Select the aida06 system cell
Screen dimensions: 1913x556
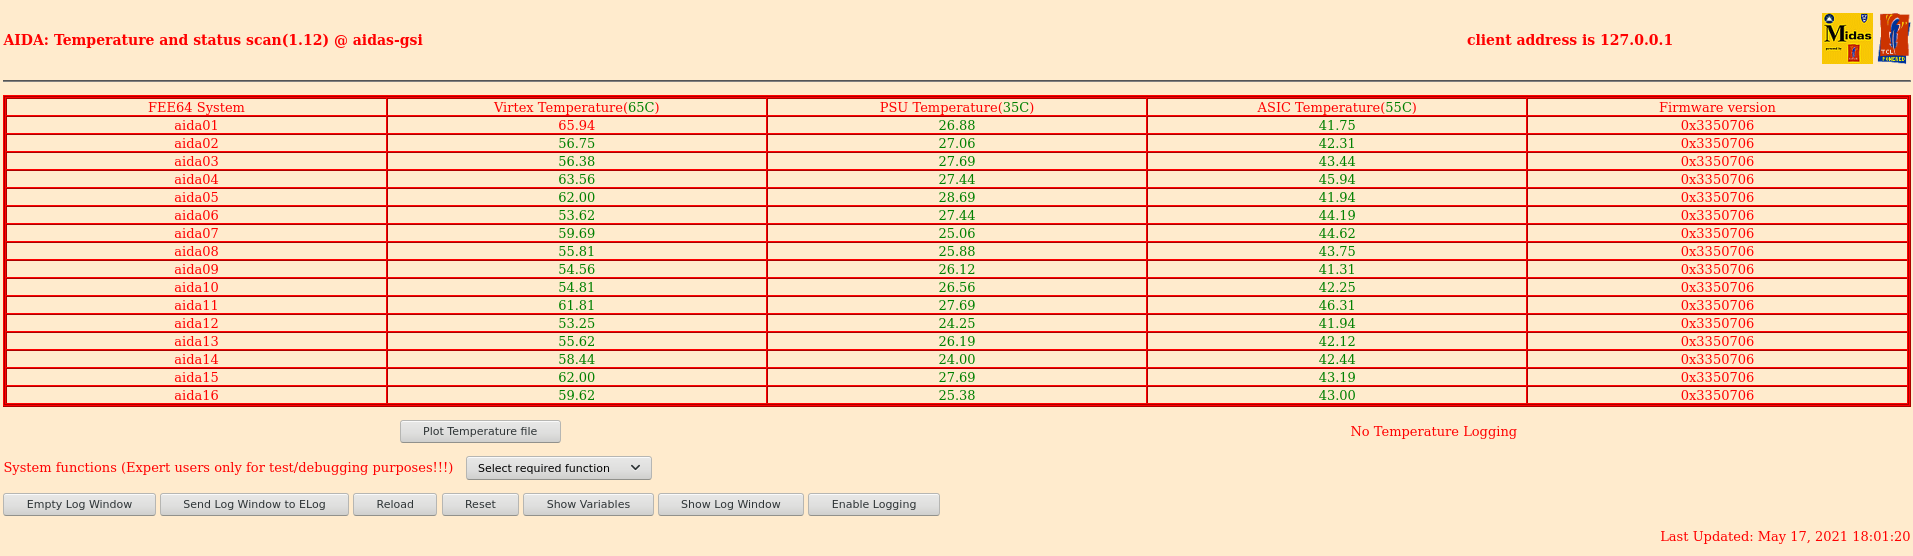tap(196, 215)
